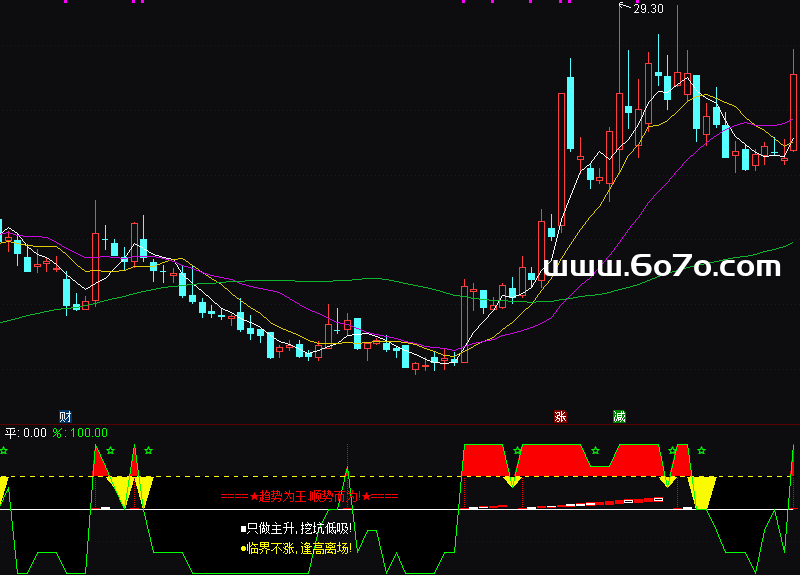Select the red filled block under 涨 marker
The width and height of the screenshot is (800, 575).
pos(555,460)
